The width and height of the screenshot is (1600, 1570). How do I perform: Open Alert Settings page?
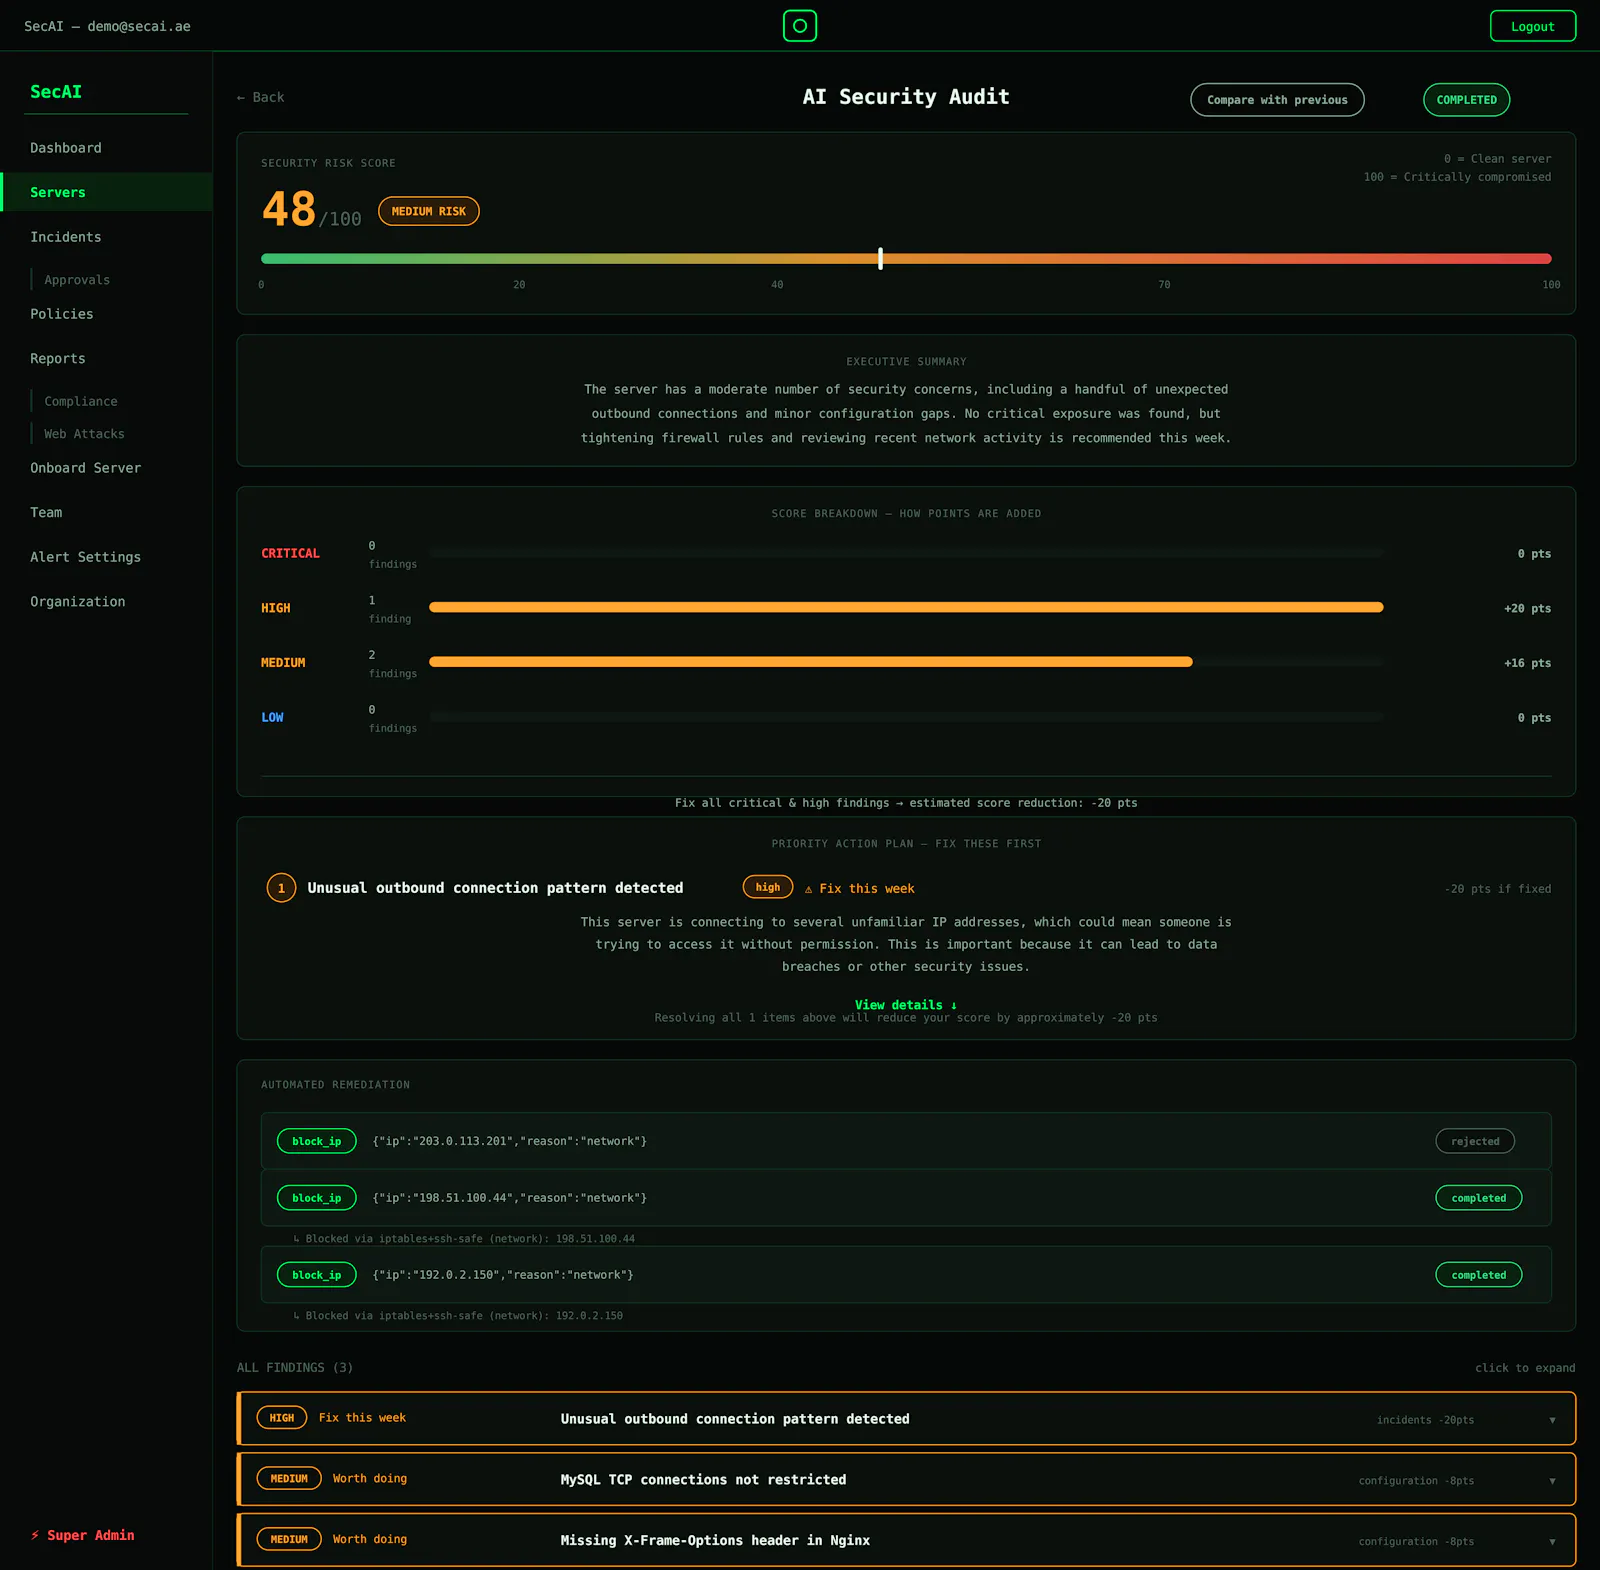[86, 557]
